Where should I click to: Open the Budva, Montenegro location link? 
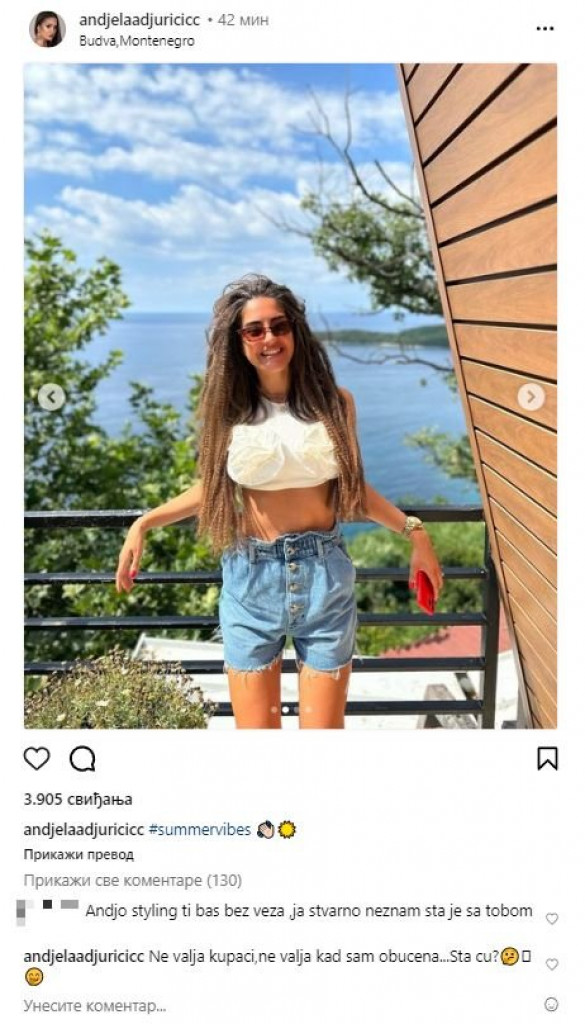pyautogui.click(x=137, y=40)
